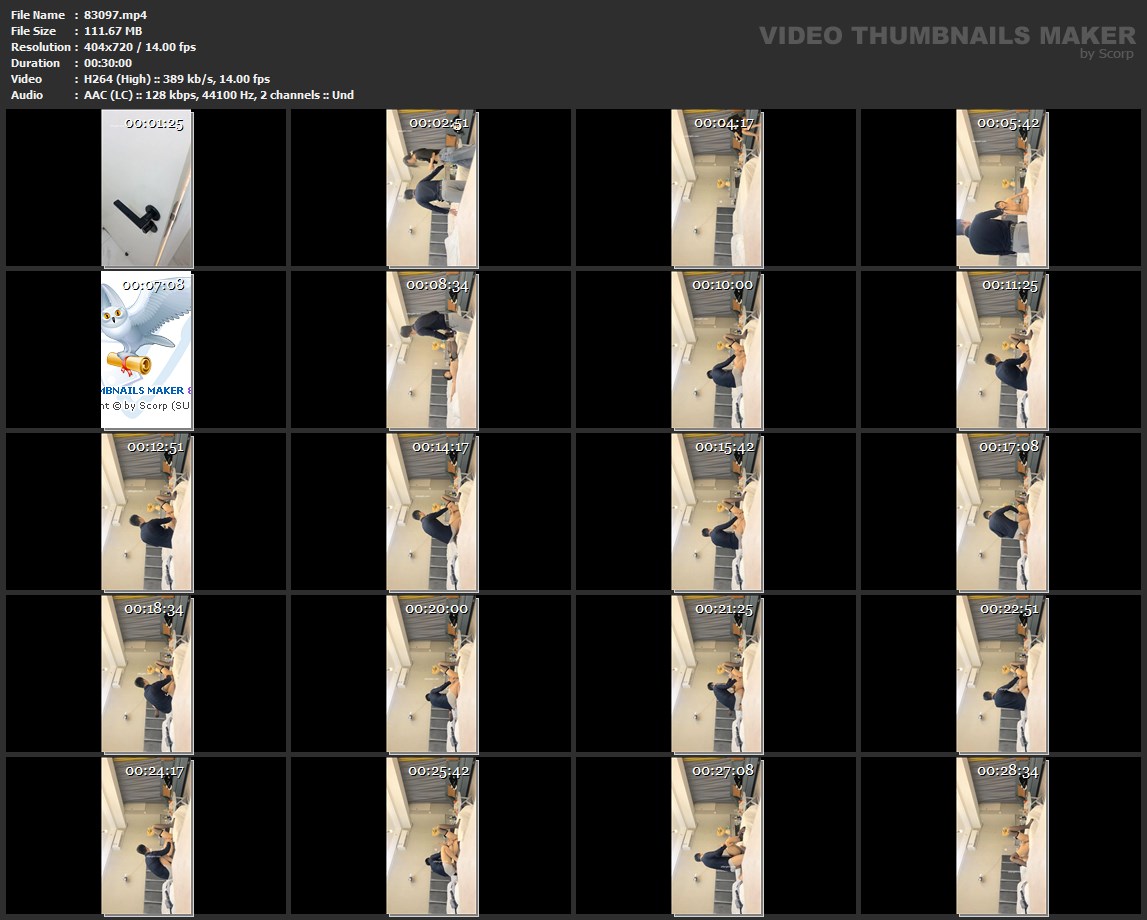Image resolution: width=1147 pixels, height=920 pixels.
Task: Click the 00:07:08 timestamp label
Action: pyautogui.click(x=153, y=285)
